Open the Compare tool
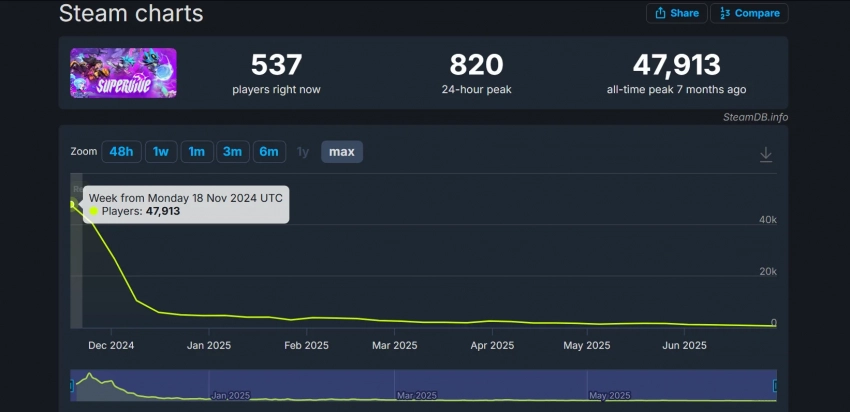The width and height of the screenshot is (850, 412). point(749,13)
